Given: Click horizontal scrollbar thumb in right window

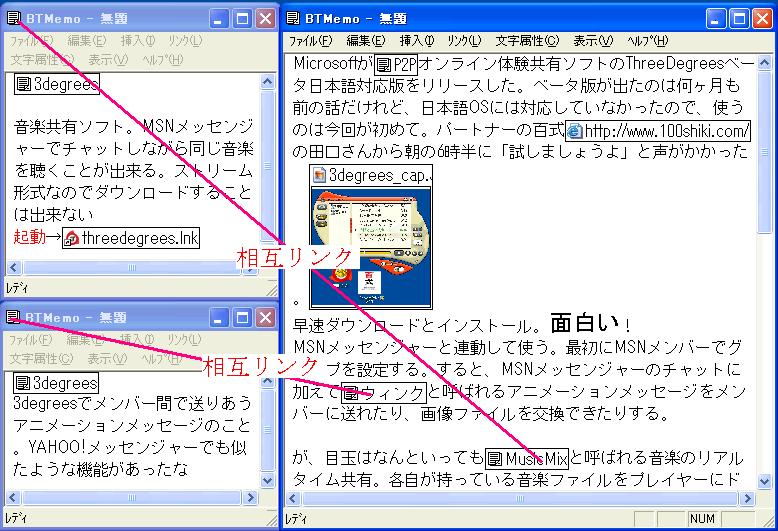Looking at the screenshot, I should click(x=519, y=498).
